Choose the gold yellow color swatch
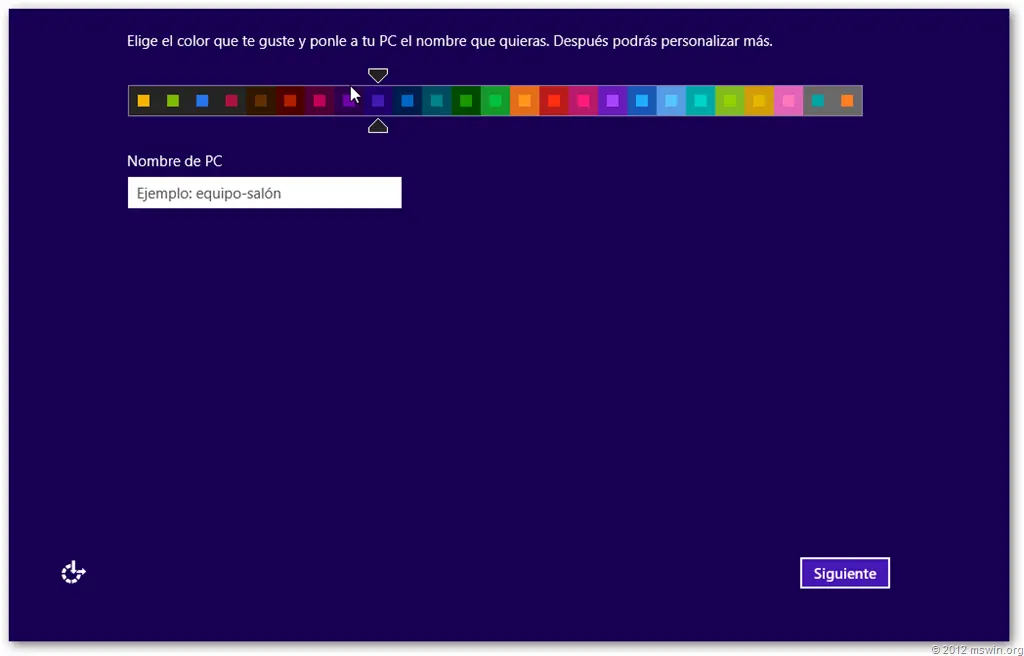 click(759, 101)
